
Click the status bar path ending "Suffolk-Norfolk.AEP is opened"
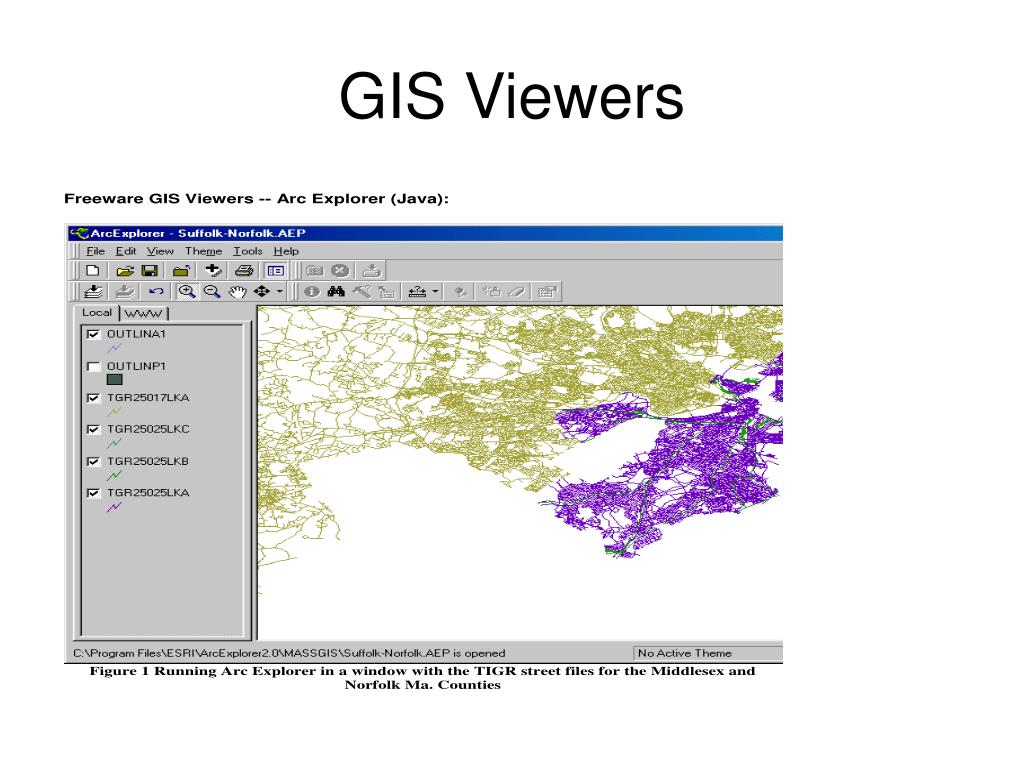pyautogui.click(x=289, y=653)
